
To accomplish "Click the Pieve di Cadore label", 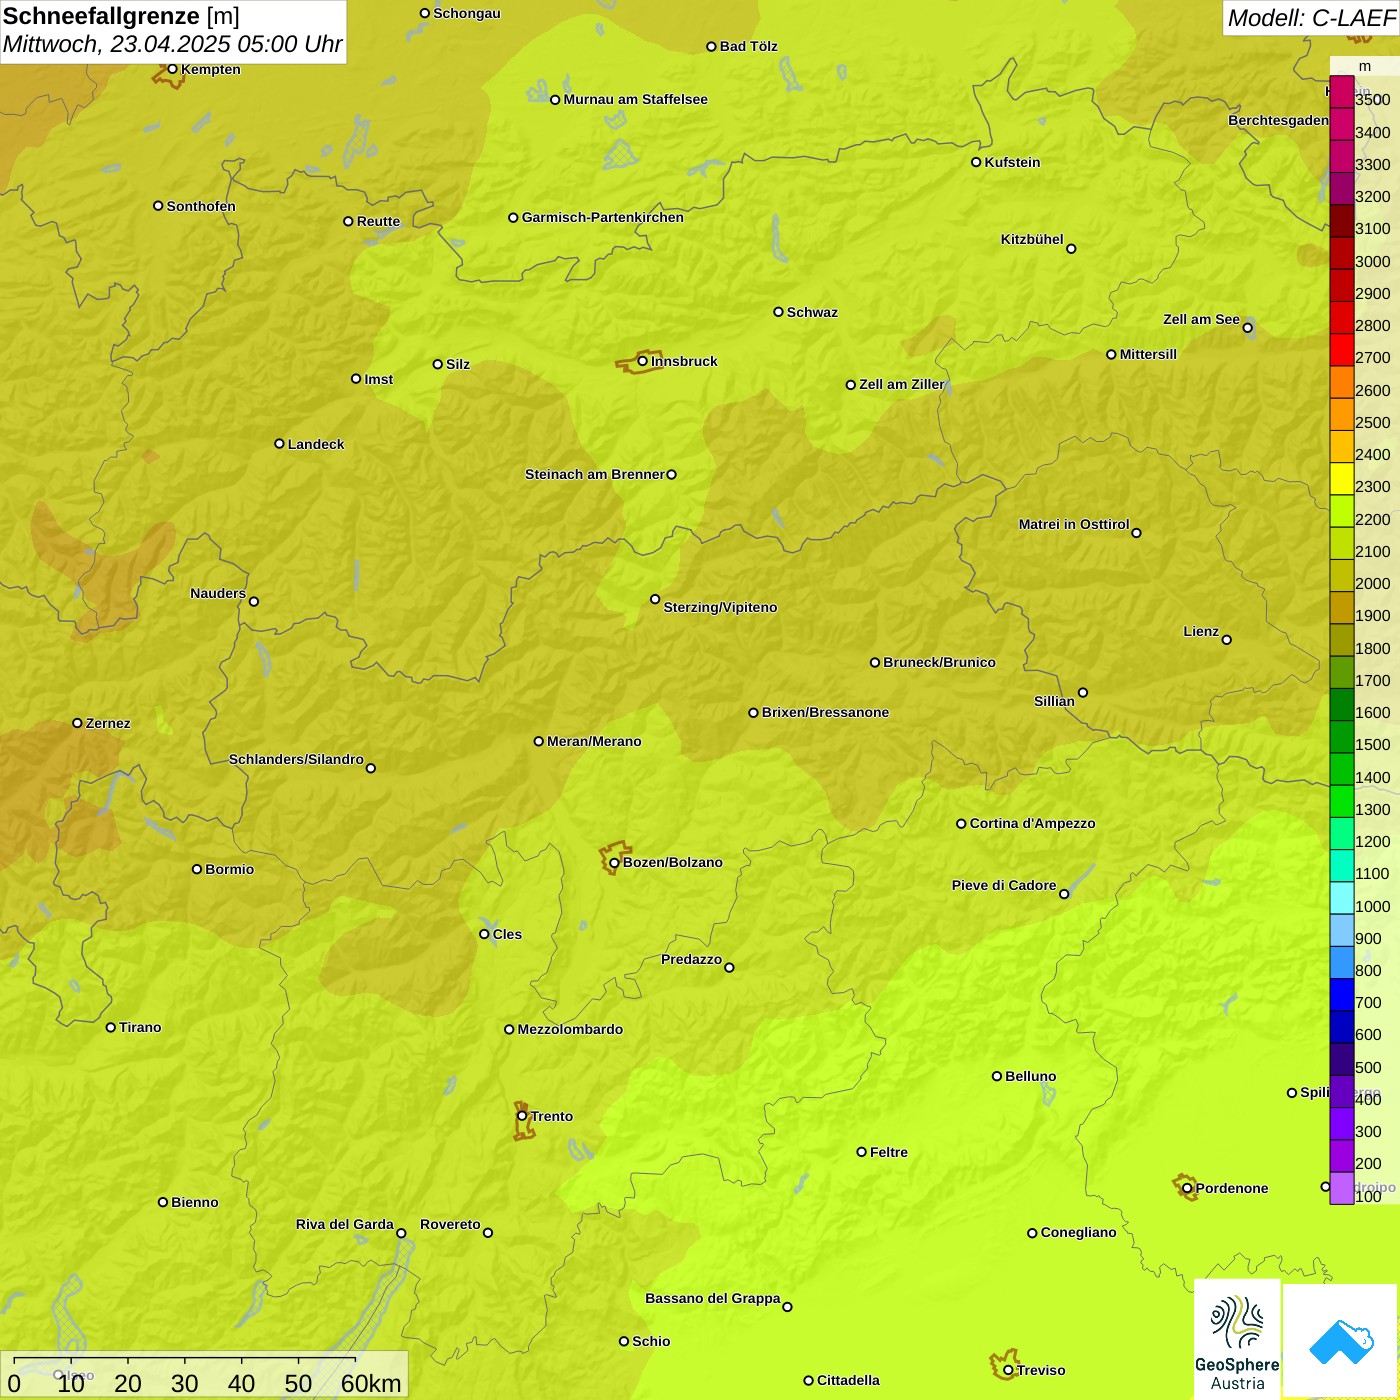I will (x=1004, y=885).
